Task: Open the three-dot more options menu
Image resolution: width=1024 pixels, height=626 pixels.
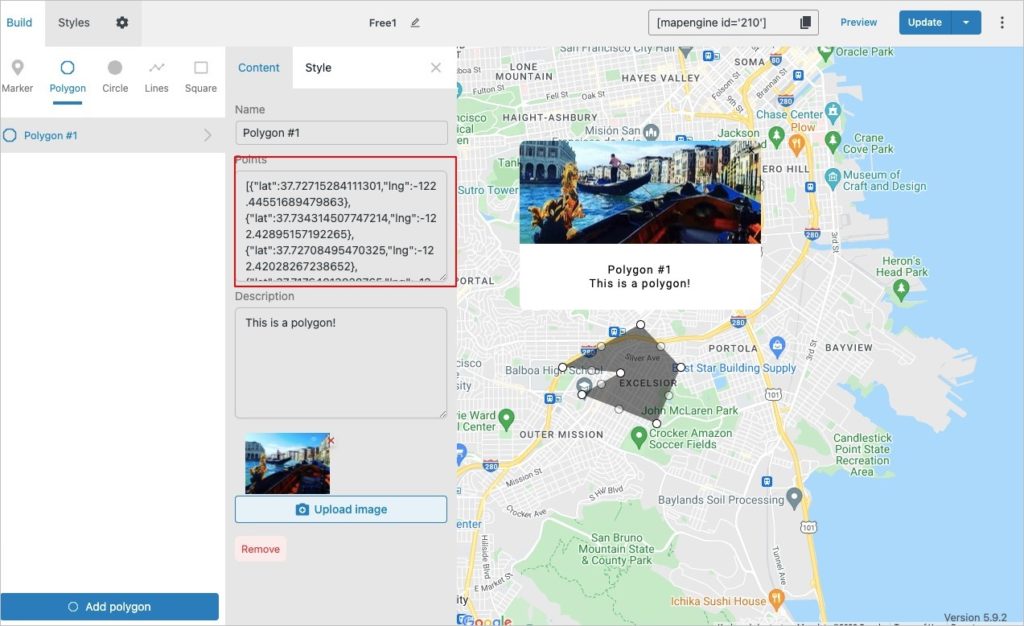Action: click(x=1002, y=22)
